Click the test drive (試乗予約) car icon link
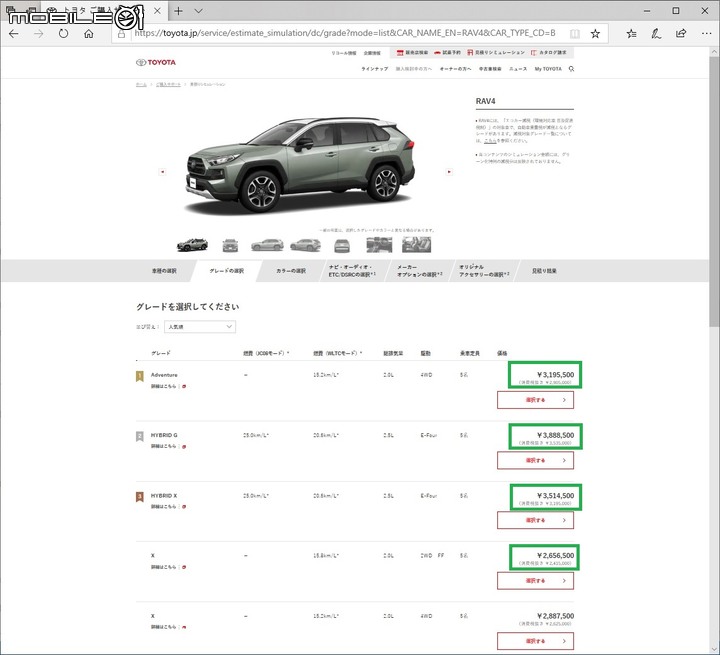The image size is (720, 655). pyautogui.click(x=447, y=53)
